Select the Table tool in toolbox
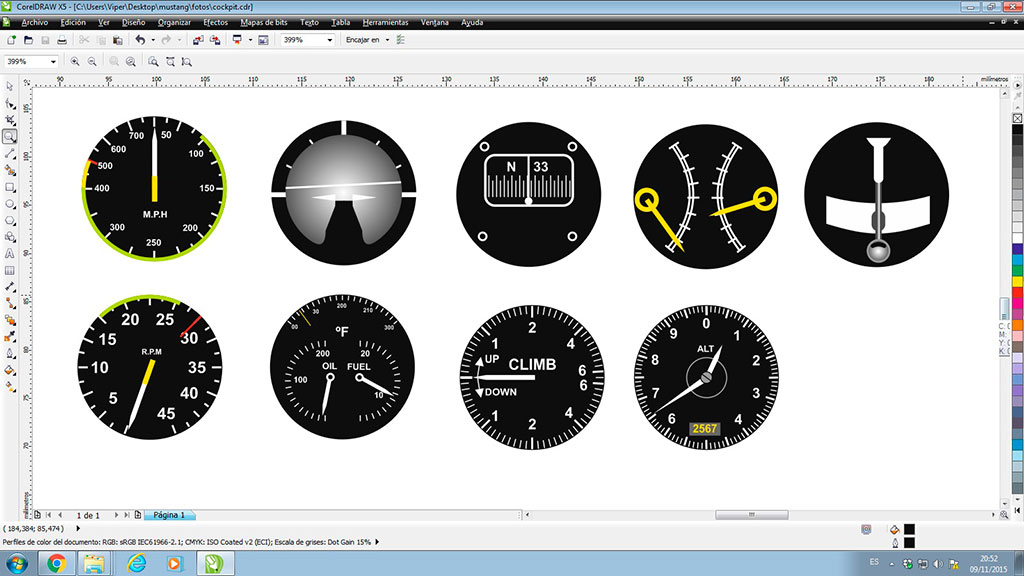The image size is (1024, 576). click(x=9, y=270)
